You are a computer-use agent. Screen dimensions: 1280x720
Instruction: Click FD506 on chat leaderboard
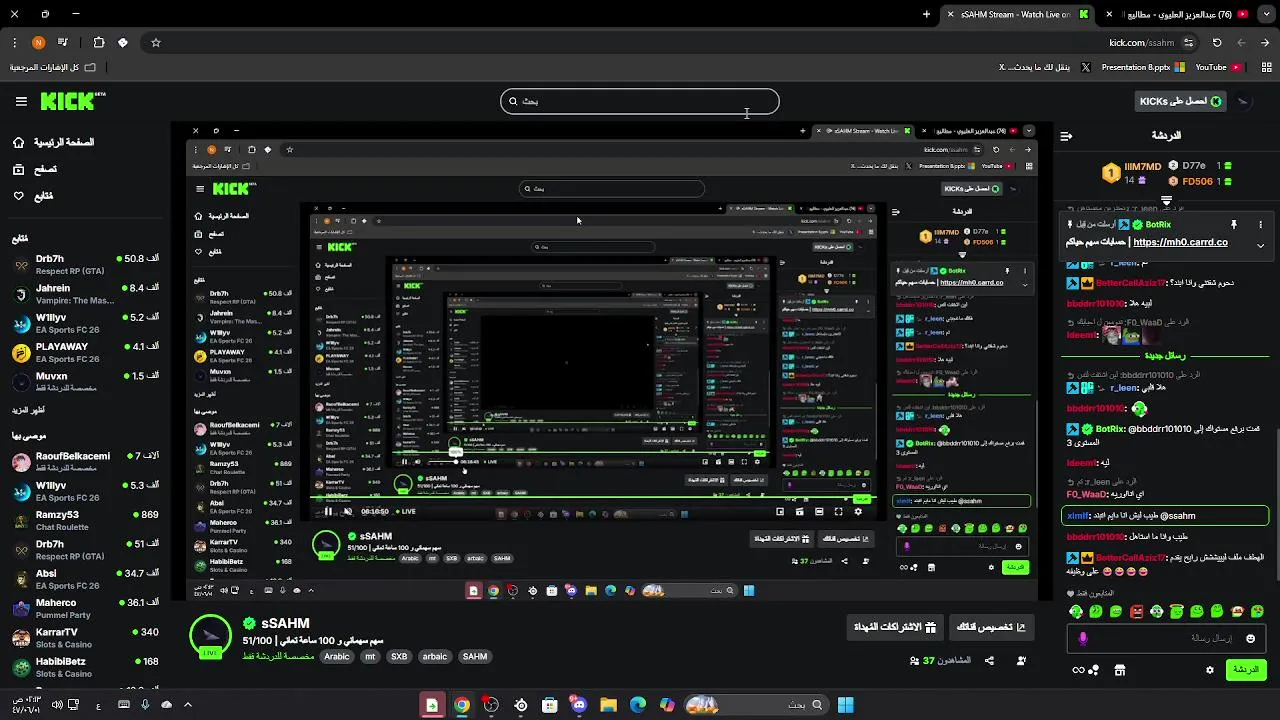pos(1197,181)
